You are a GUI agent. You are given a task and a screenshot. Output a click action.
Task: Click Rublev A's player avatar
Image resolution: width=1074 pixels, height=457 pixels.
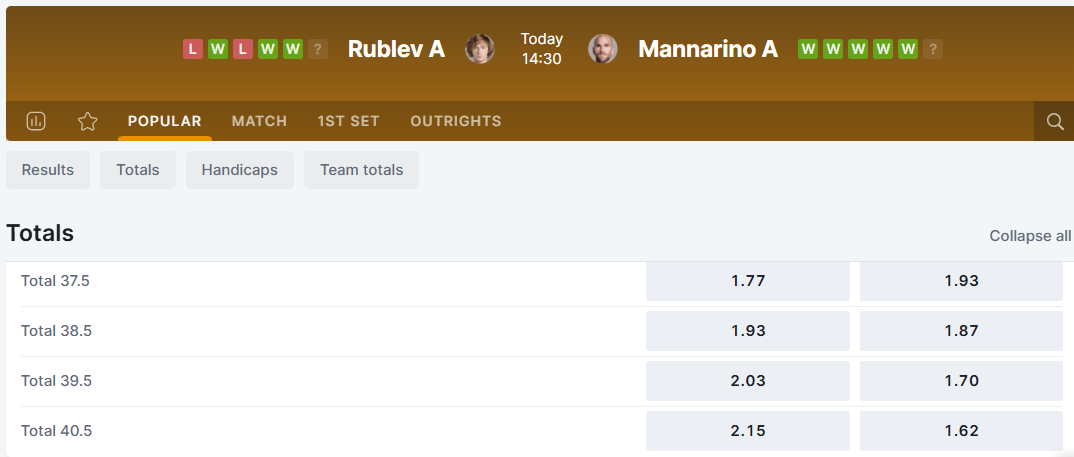click(480, 49)
